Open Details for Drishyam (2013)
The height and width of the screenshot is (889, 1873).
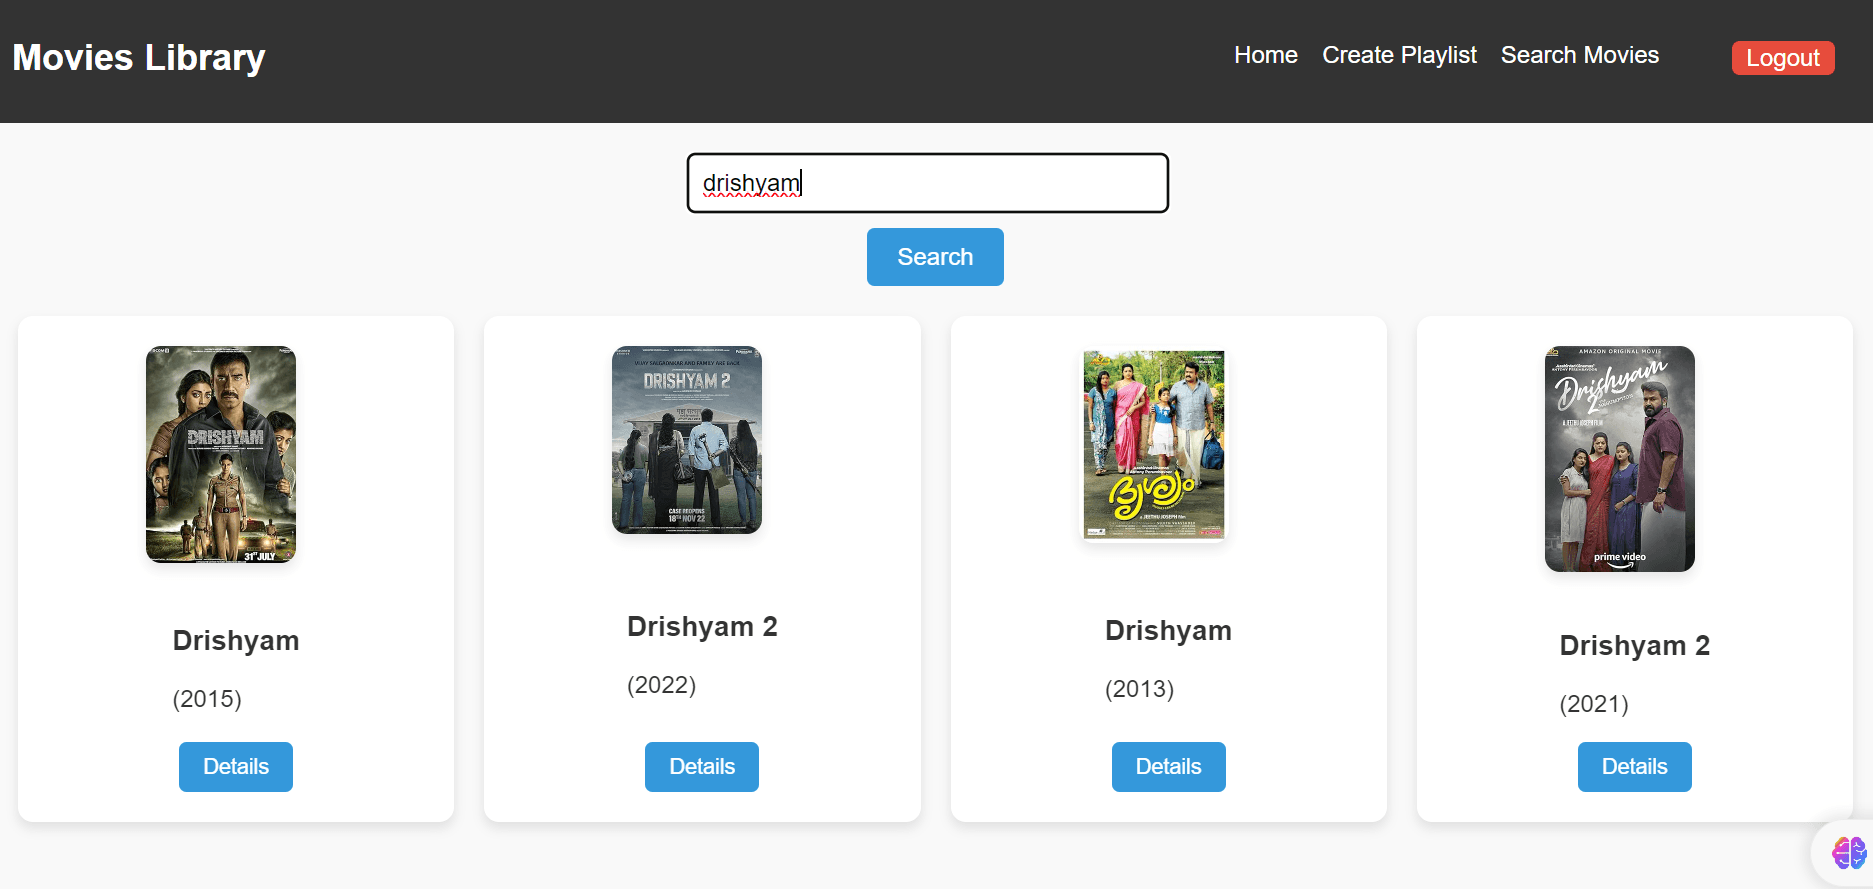(x=1168, y=767)
